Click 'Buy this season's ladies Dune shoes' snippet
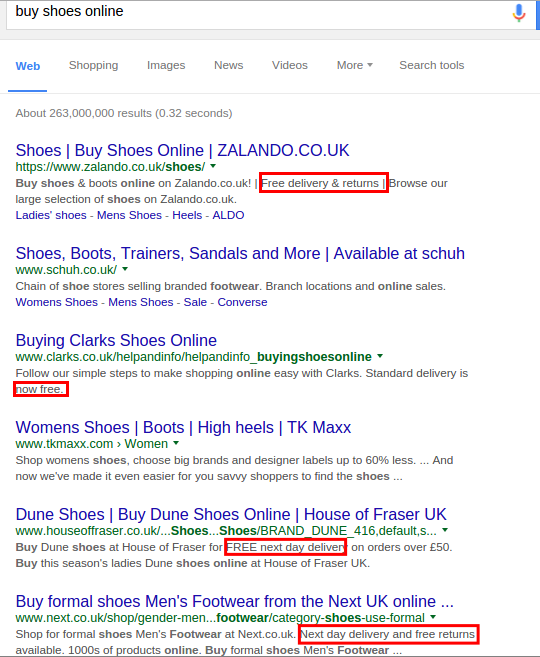The image size is (540, 657). (x=193, y=563)
